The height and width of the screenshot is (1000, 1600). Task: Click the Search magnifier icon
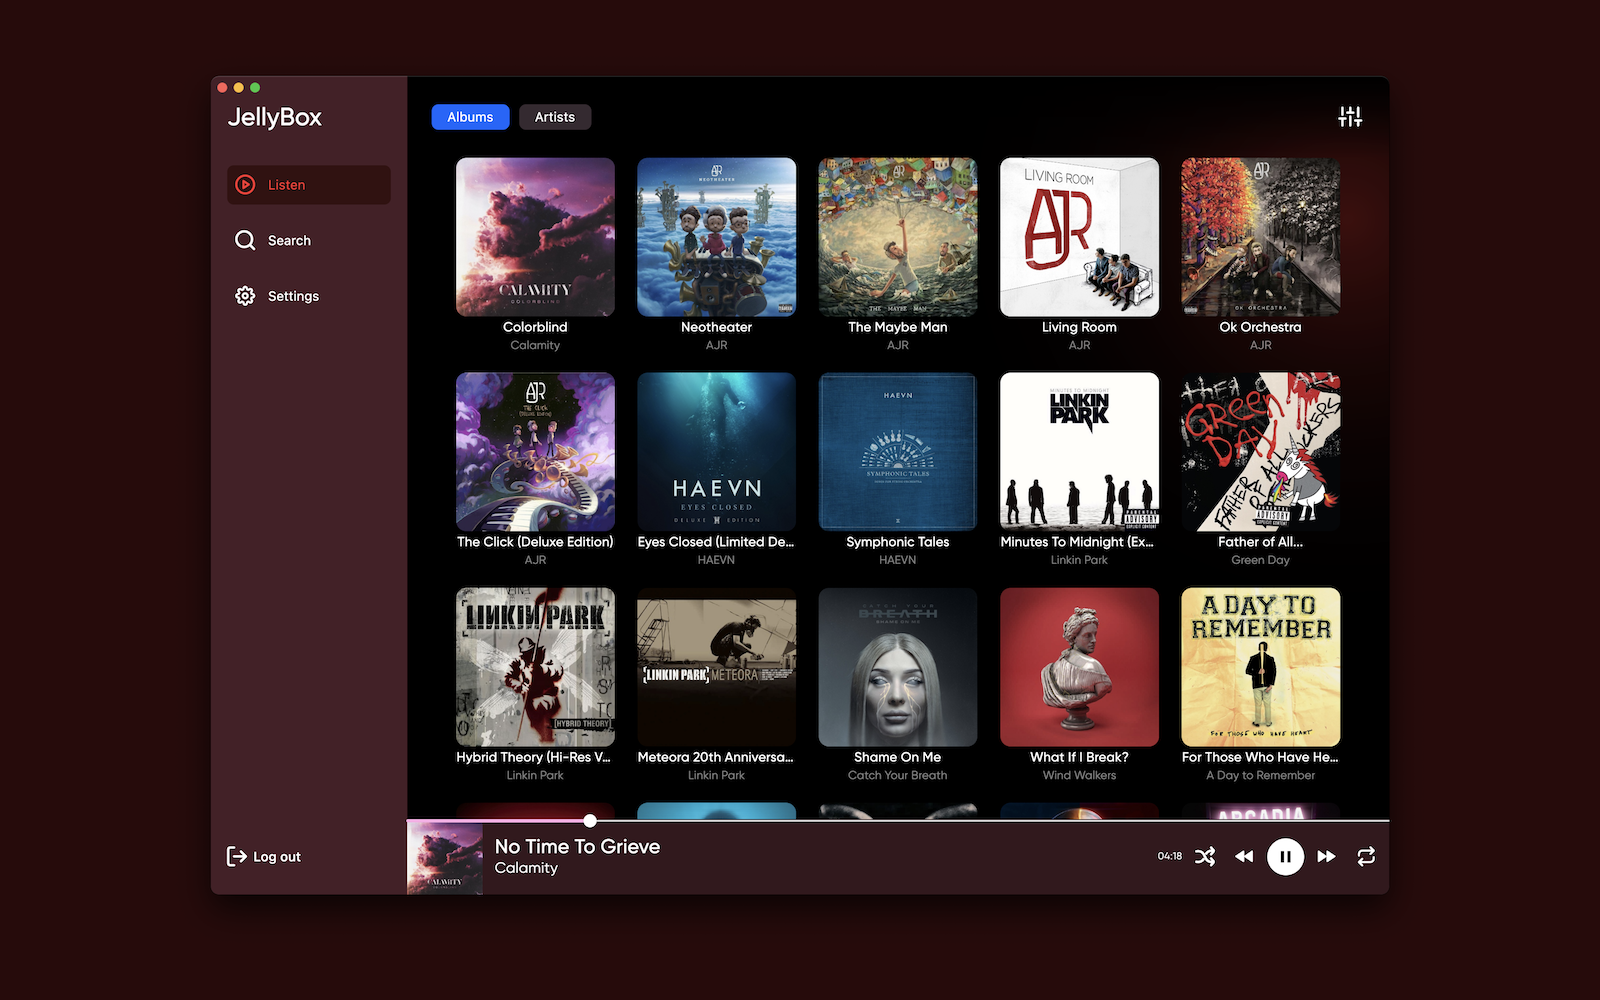click(x=245, y=240)
